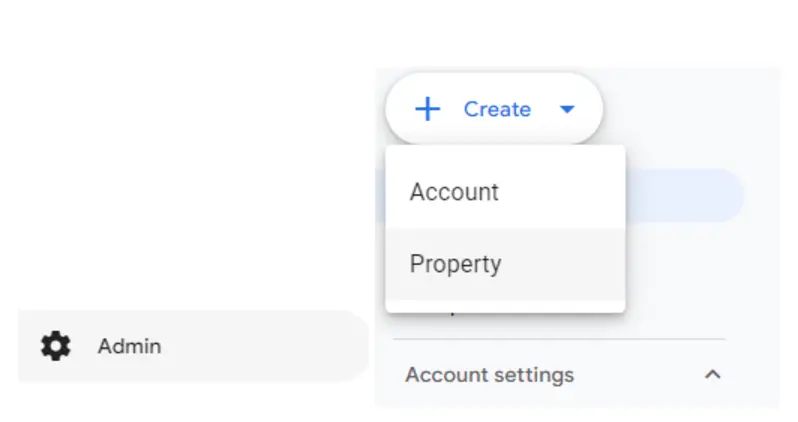Click the Account settings heading
Image resolution: width=798 pixels, height=422 pixels.
490,375
